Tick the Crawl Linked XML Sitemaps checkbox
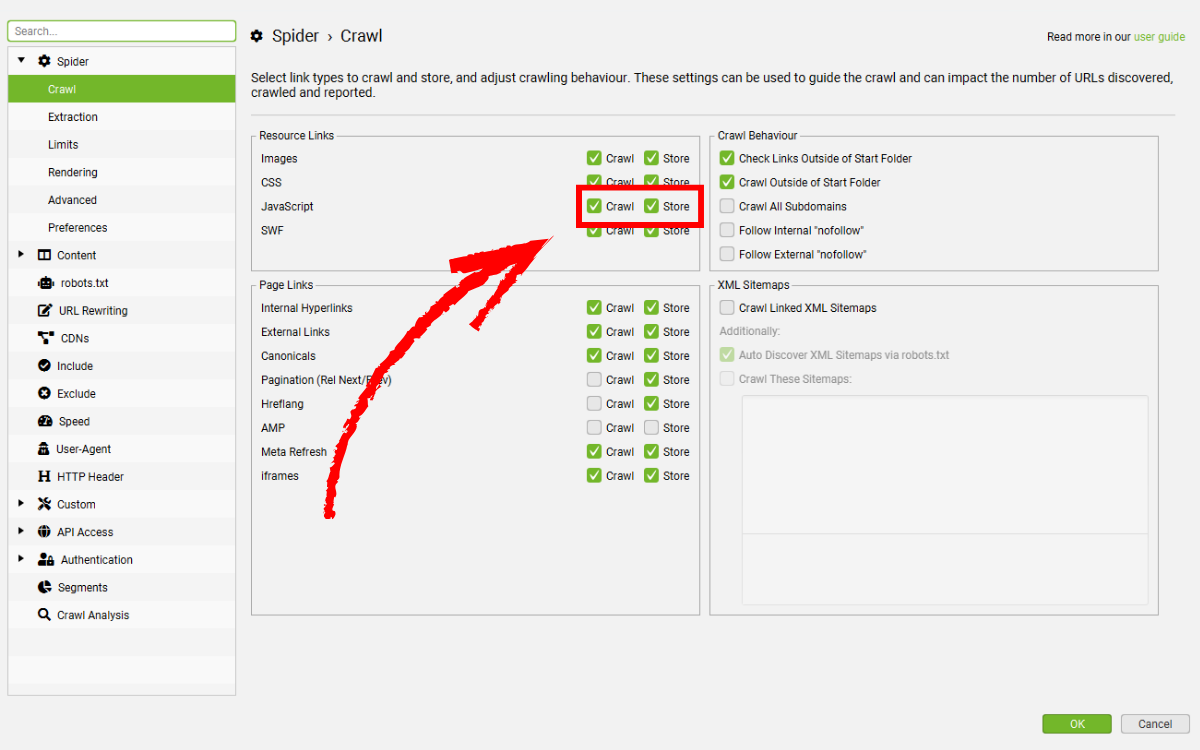Image resolution: width=1200 pixels, height=750 pixels. pyautogui.click(x=727, y=308)
